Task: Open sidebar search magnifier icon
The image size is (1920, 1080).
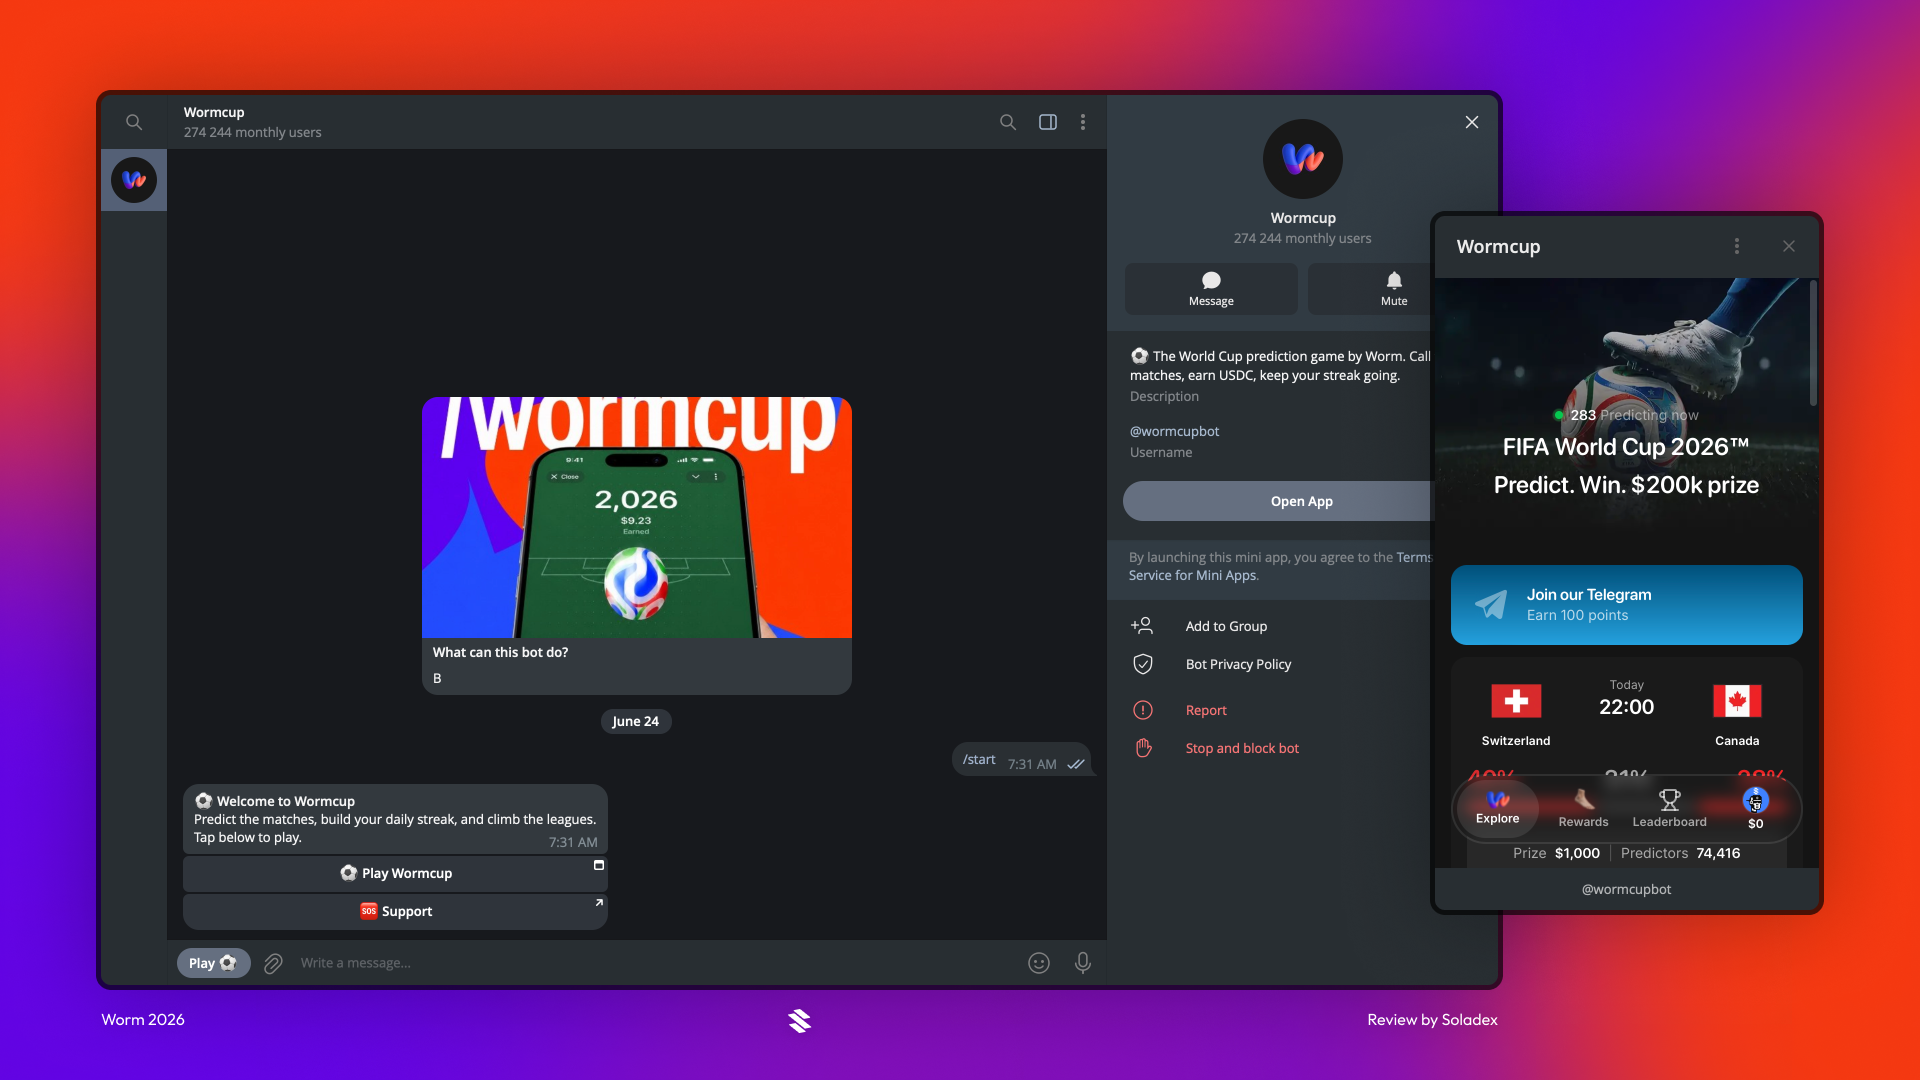Action: click(134, 122)
